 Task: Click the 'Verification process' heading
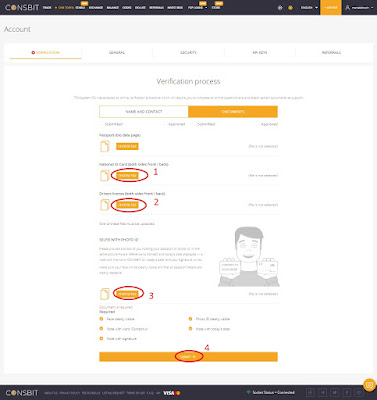tap(188, 81)
